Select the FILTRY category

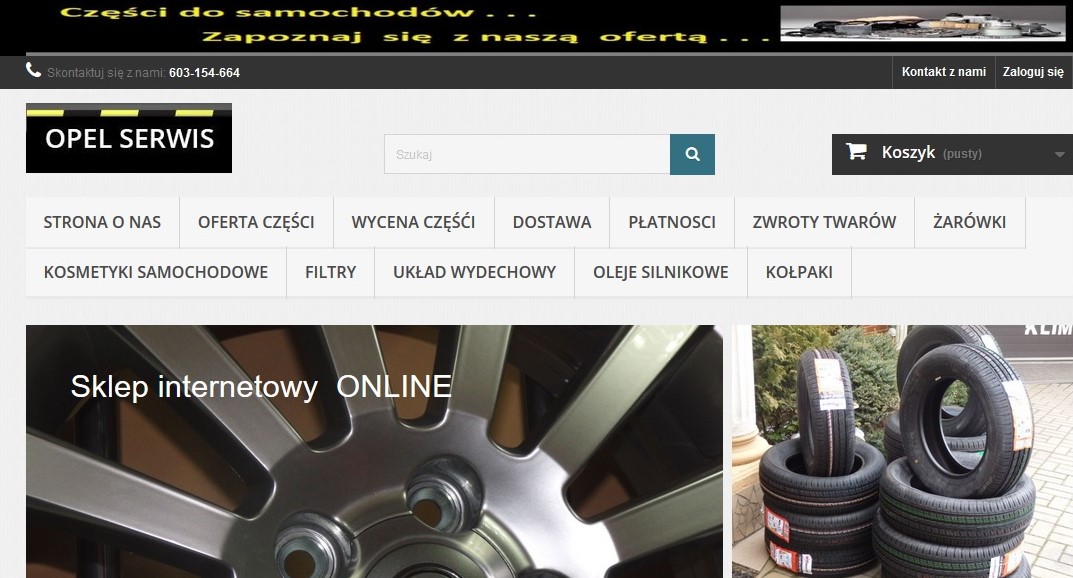(x=330, y=272)
